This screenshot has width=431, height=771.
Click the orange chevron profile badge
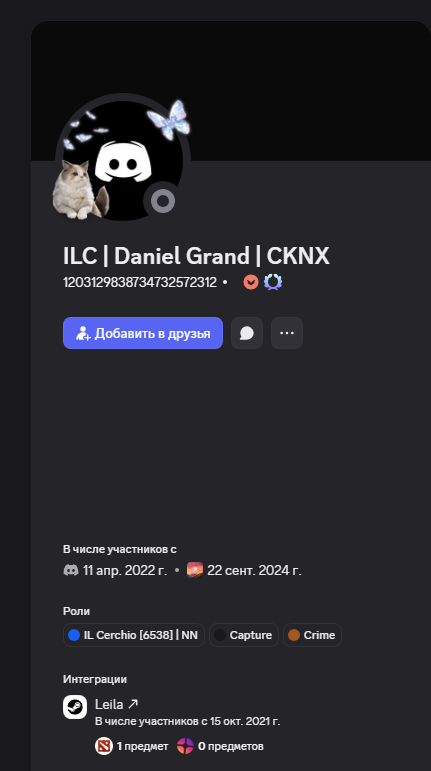251,282
